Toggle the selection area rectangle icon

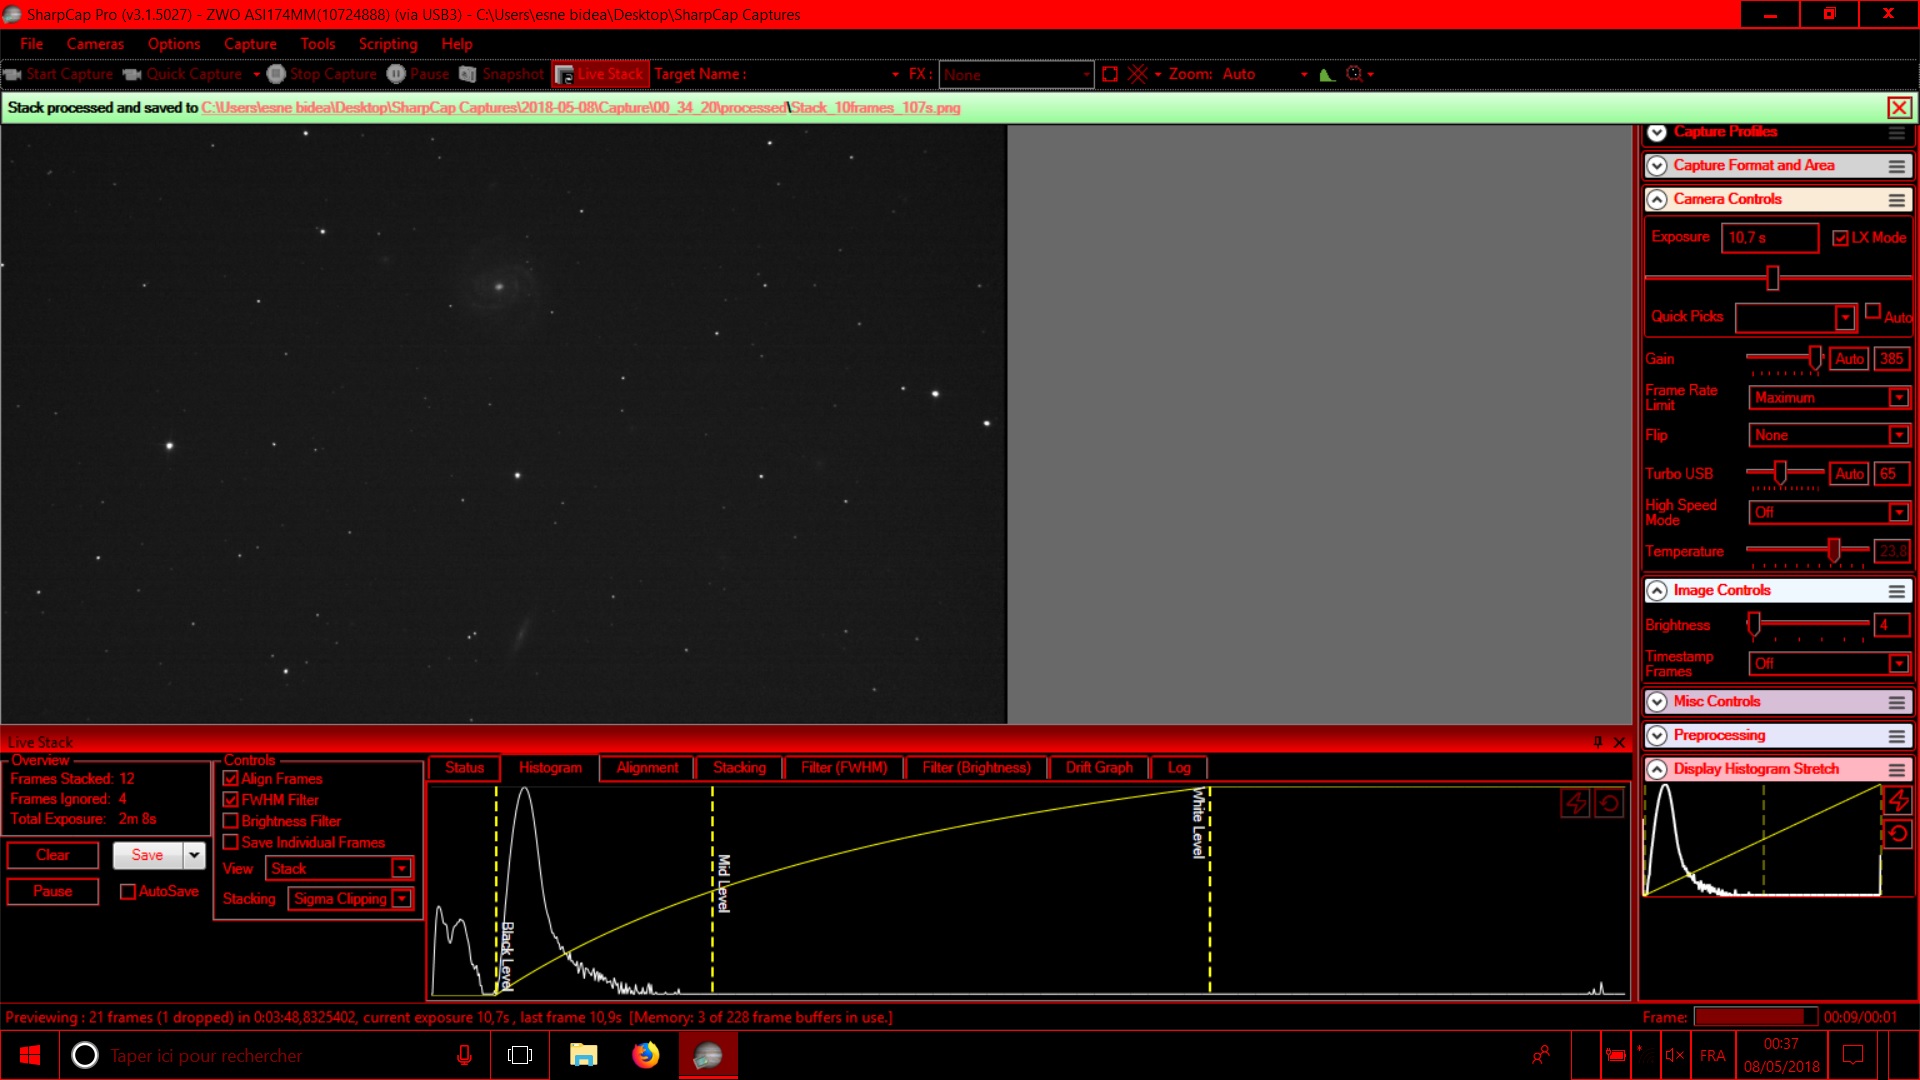1110,74
